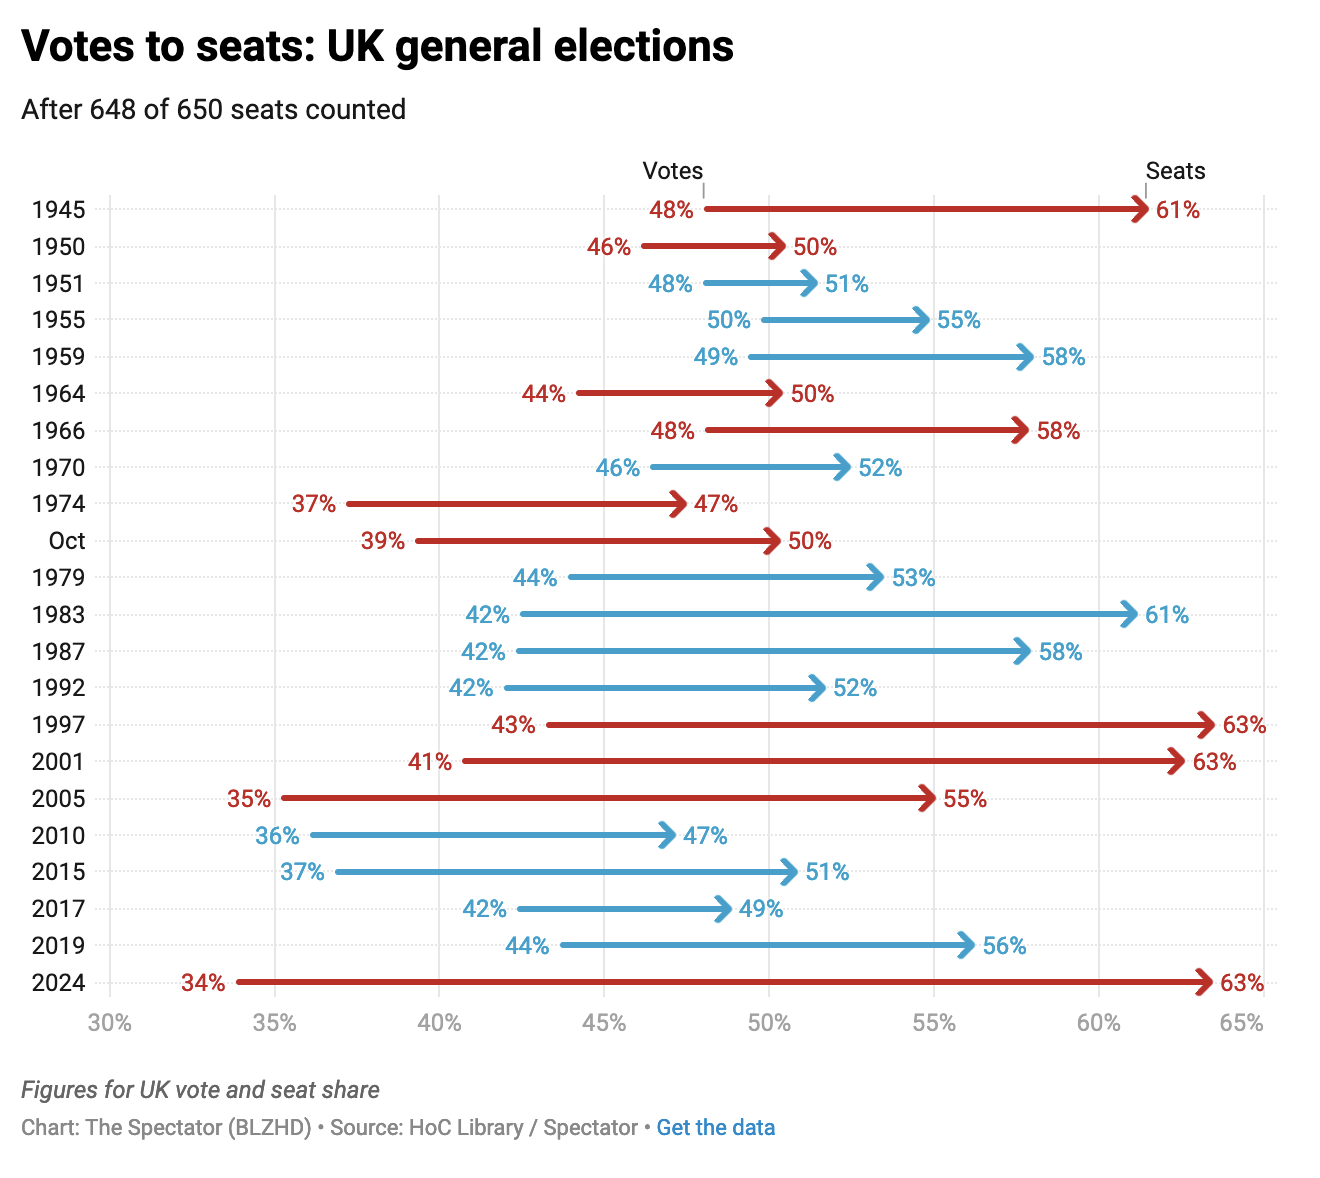Click the Get the data link
This screenshot has width=1320, height=1178.
(x=715, y=1128)
